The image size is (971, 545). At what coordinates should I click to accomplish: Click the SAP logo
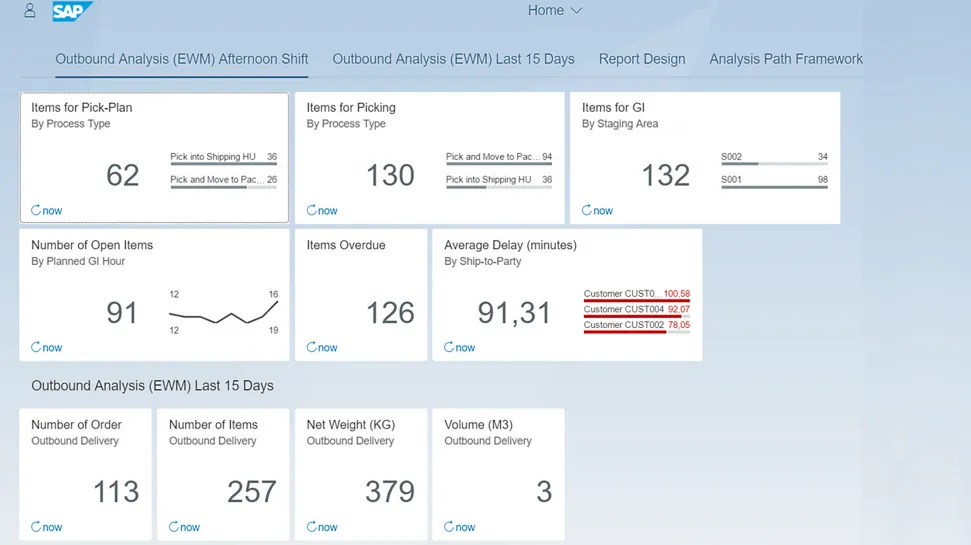tap(72, 11)
